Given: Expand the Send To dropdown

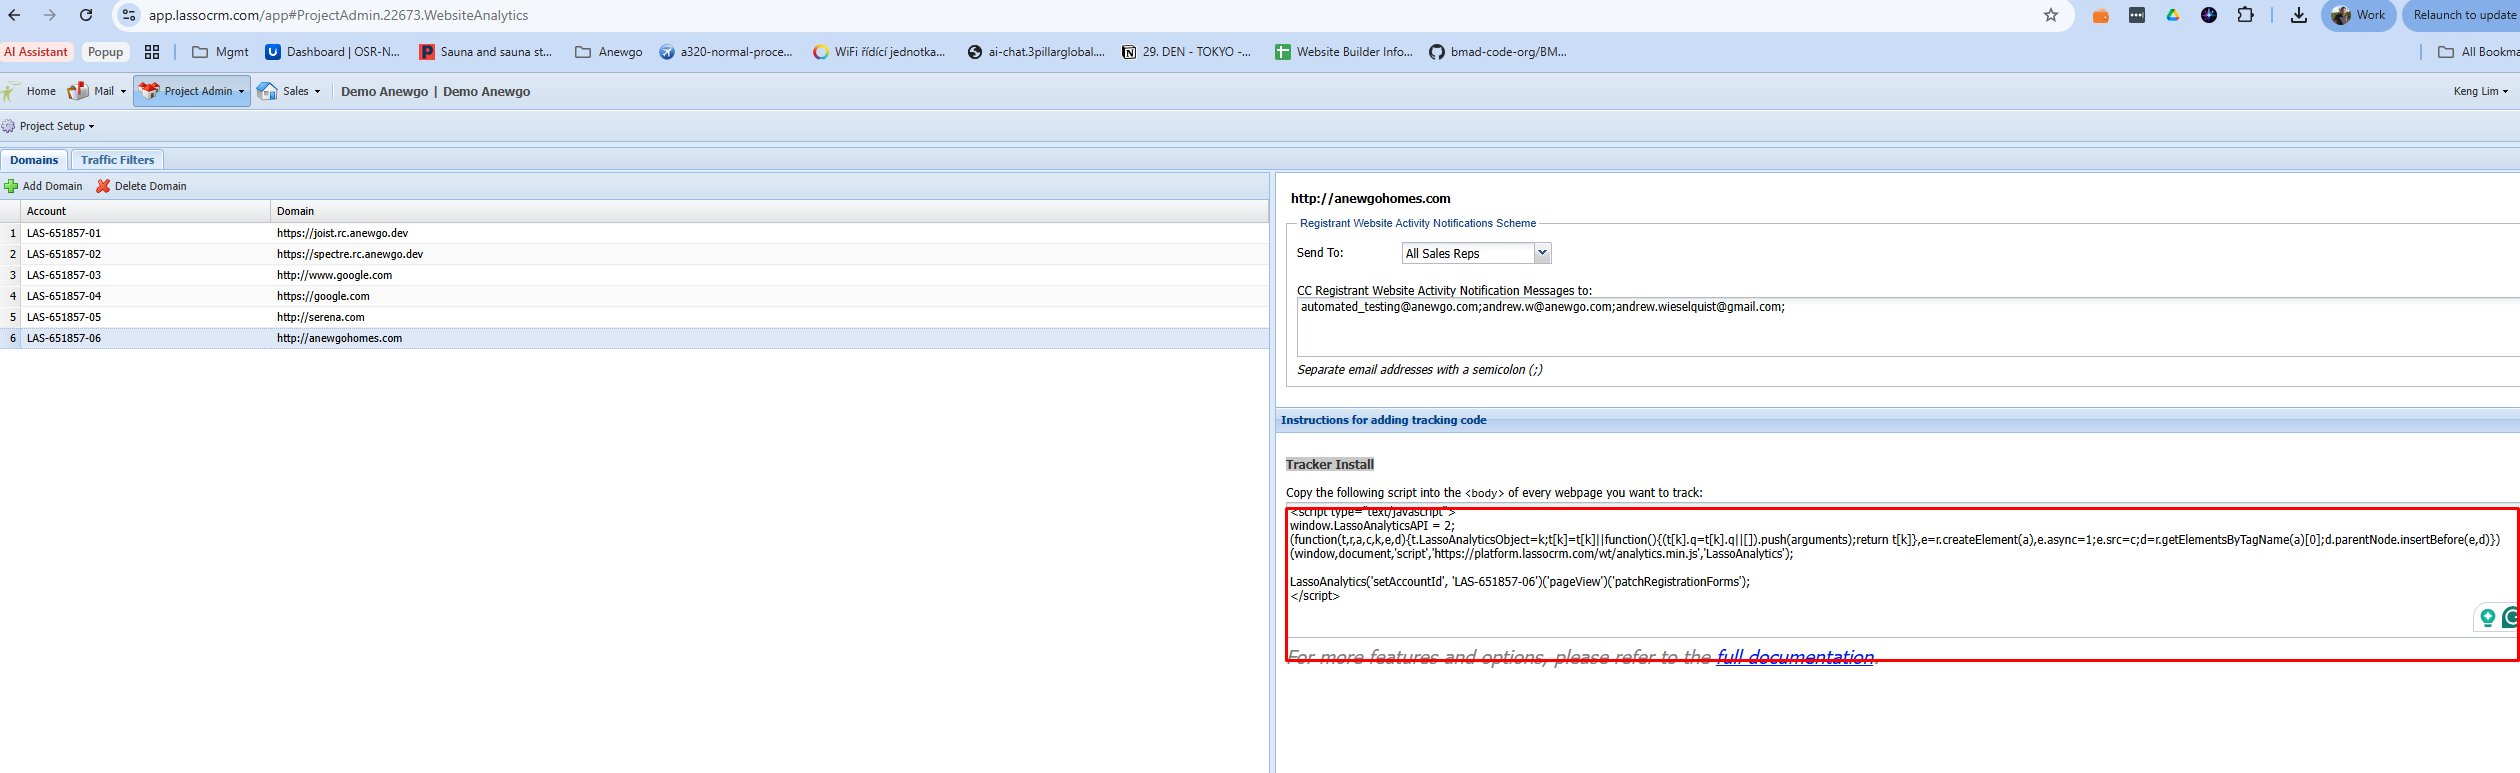Looking at the screenshot, I should pyautogui.click(x=1542, y=253).
